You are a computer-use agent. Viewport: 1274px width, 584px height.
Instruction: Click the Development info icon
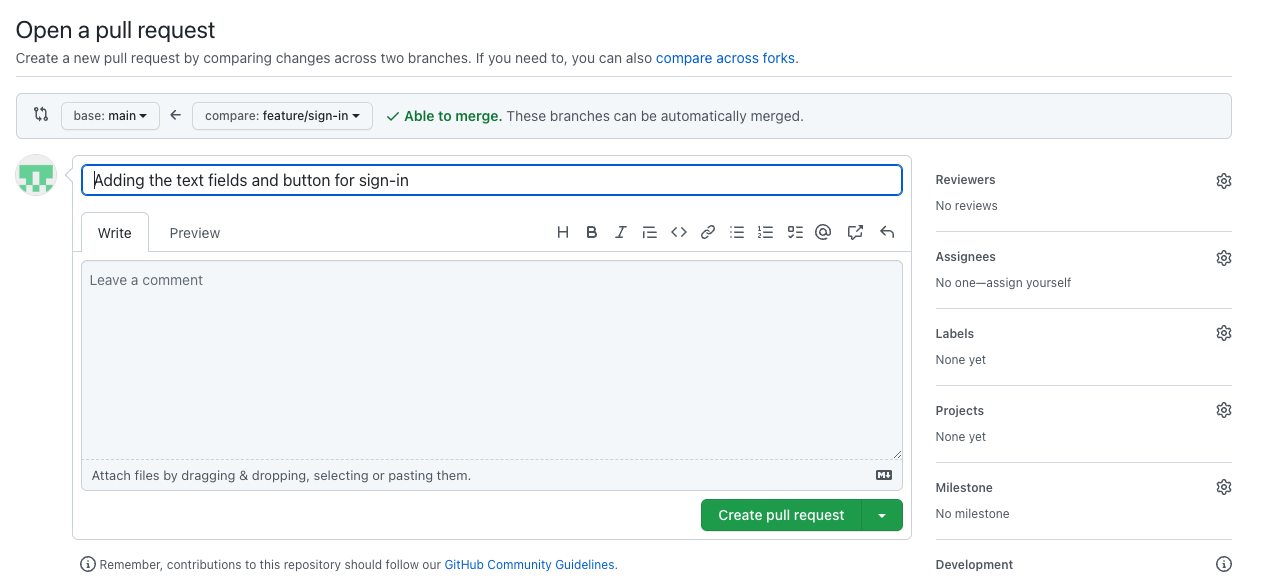(x=1224, y=564)
